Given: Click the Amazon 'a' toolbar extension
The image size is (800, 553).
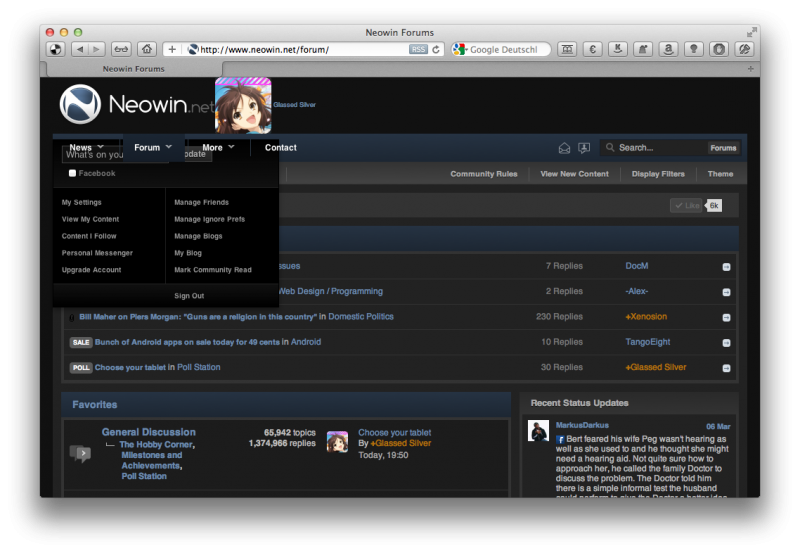Looking at the screenshot, I should click(668, 49).
